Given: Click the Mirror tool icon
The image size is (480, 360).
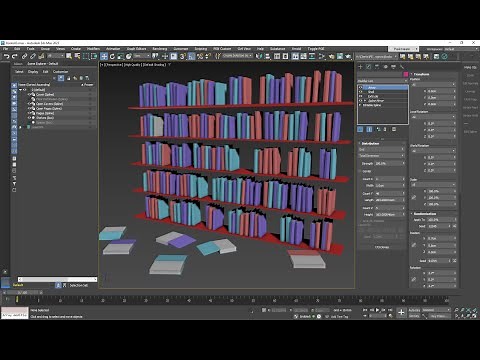Looking at the screenshot, I should coord(259,56).
